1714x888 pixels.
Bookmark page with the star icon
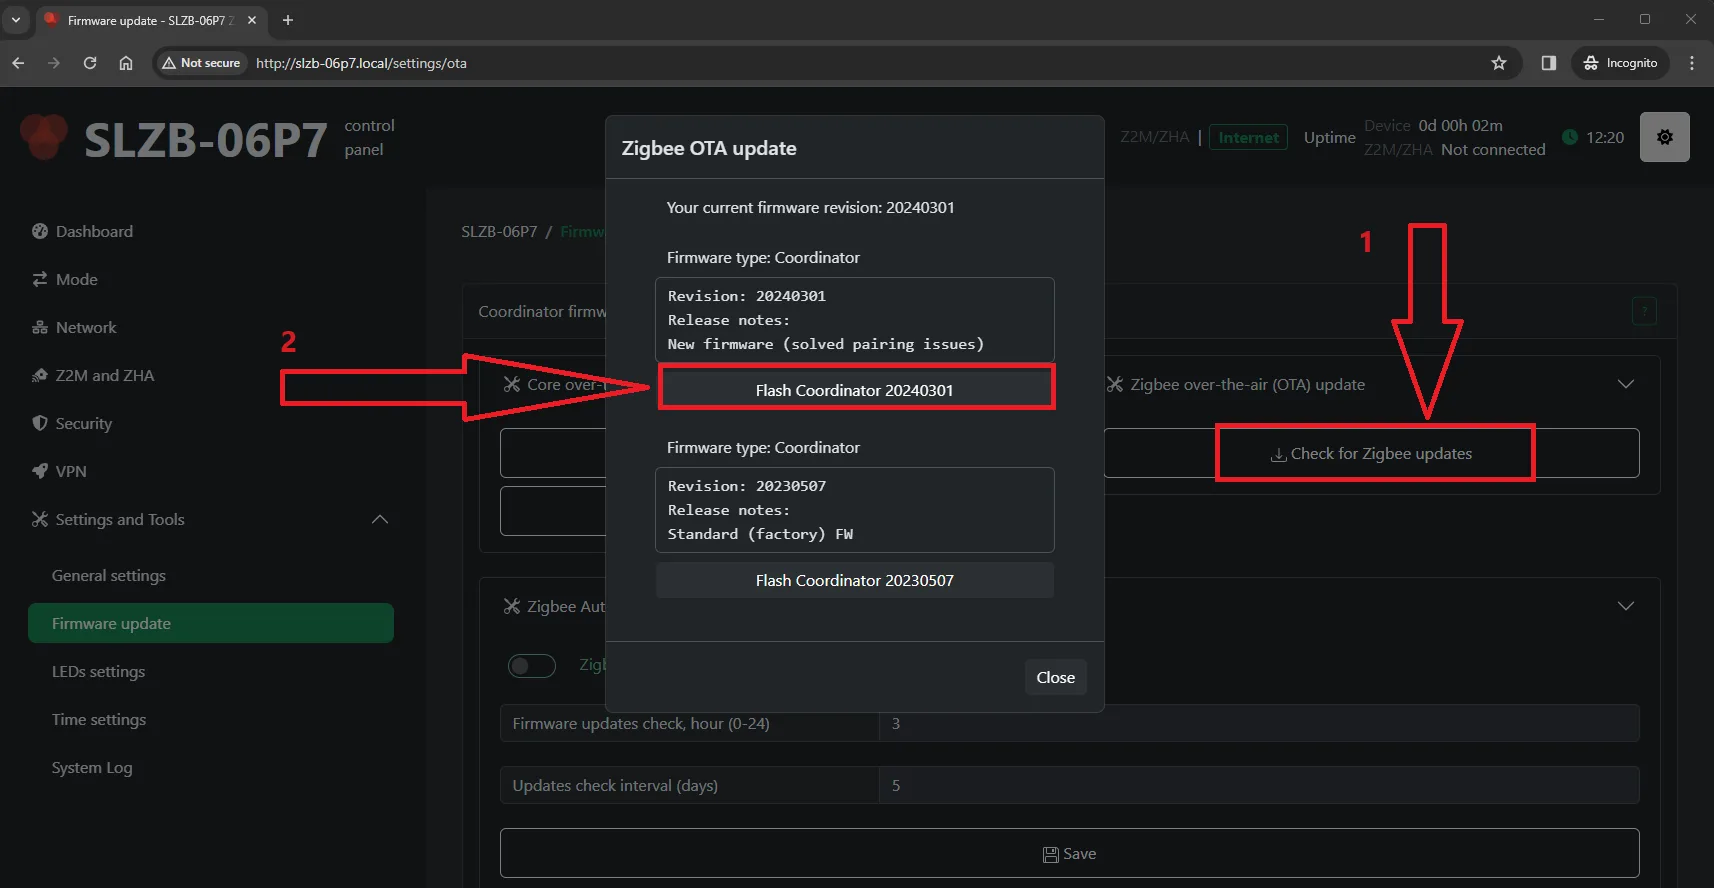[x=1498, y=63]
